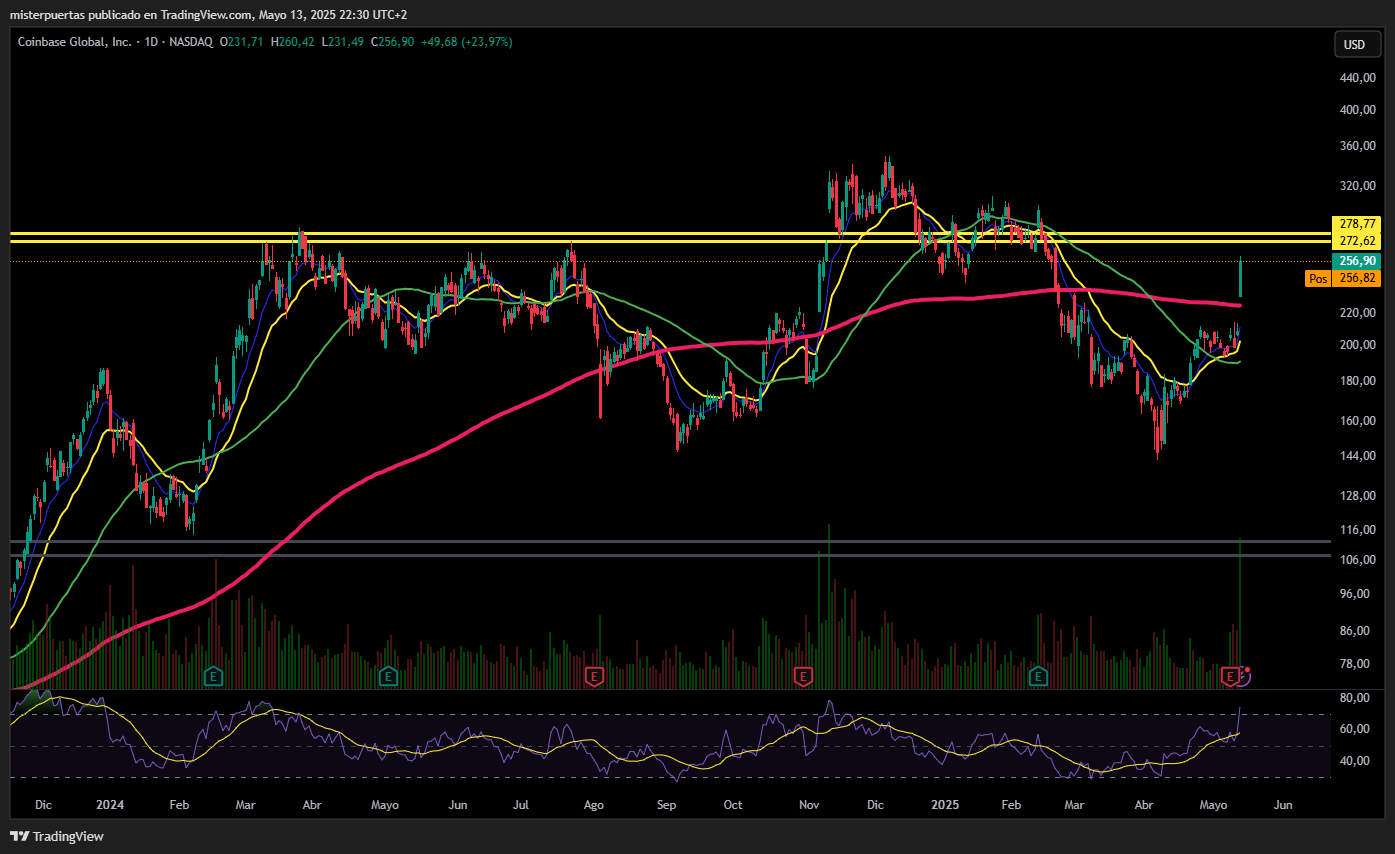The width and height of the screenshot is (1395, 854).
Task: Click the green earnings E marker near Mayo 2024
Action: point(388,677)
